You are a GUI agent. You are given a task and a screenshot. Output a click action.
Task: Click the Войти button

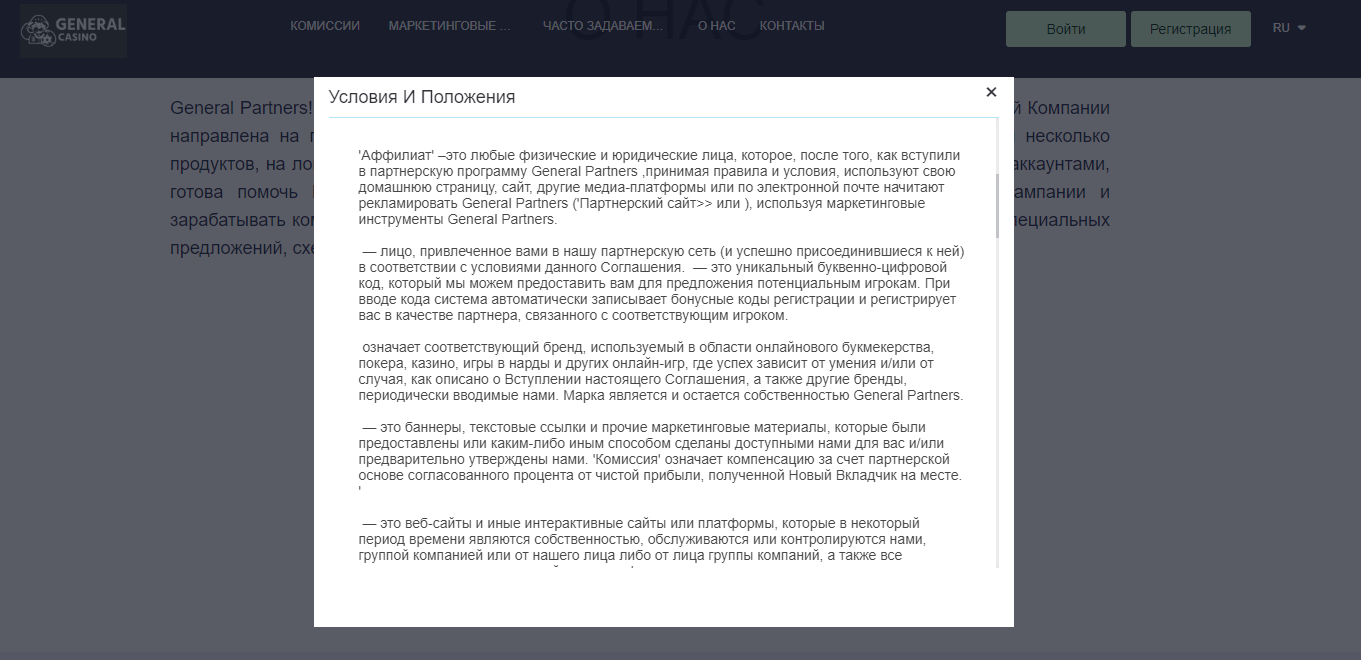click(x=1066, y=29)
